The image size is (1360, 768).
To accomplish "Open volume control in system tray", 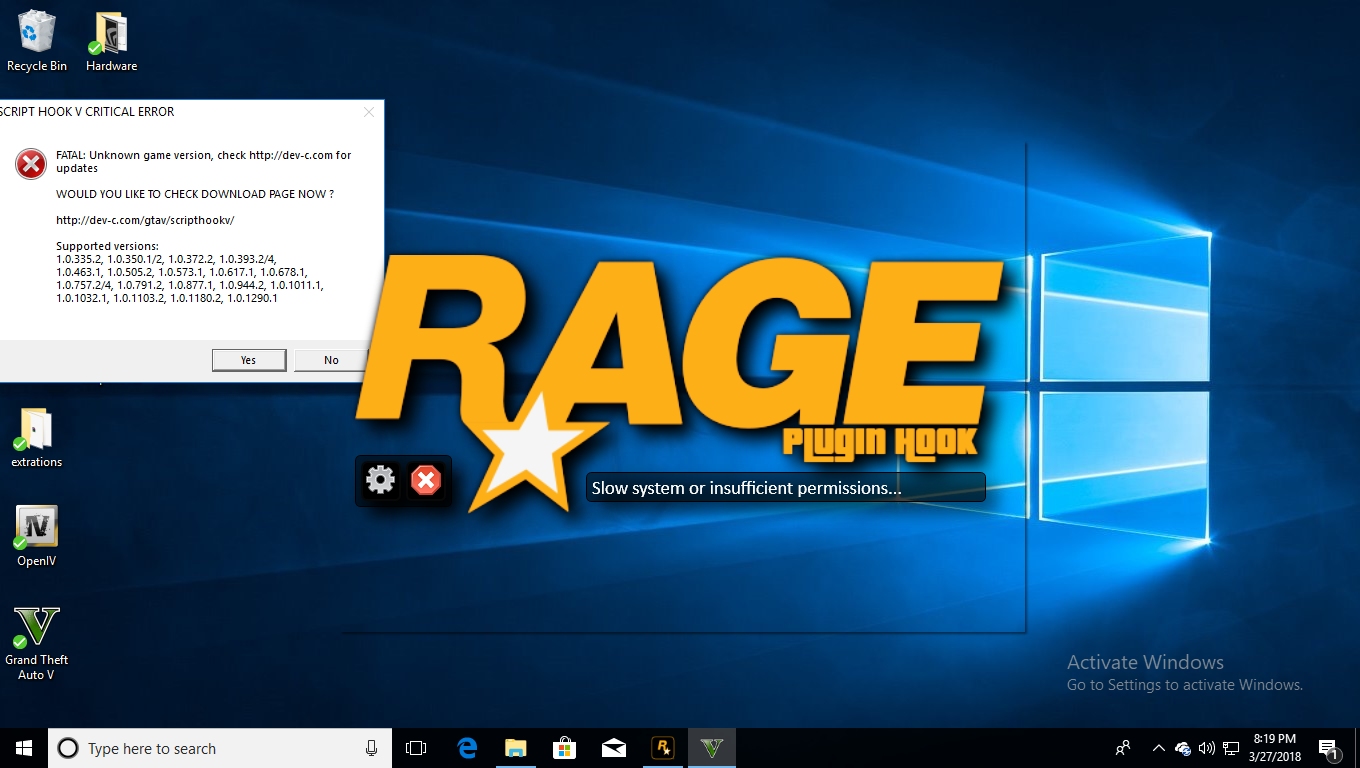I will (1207, 748).
